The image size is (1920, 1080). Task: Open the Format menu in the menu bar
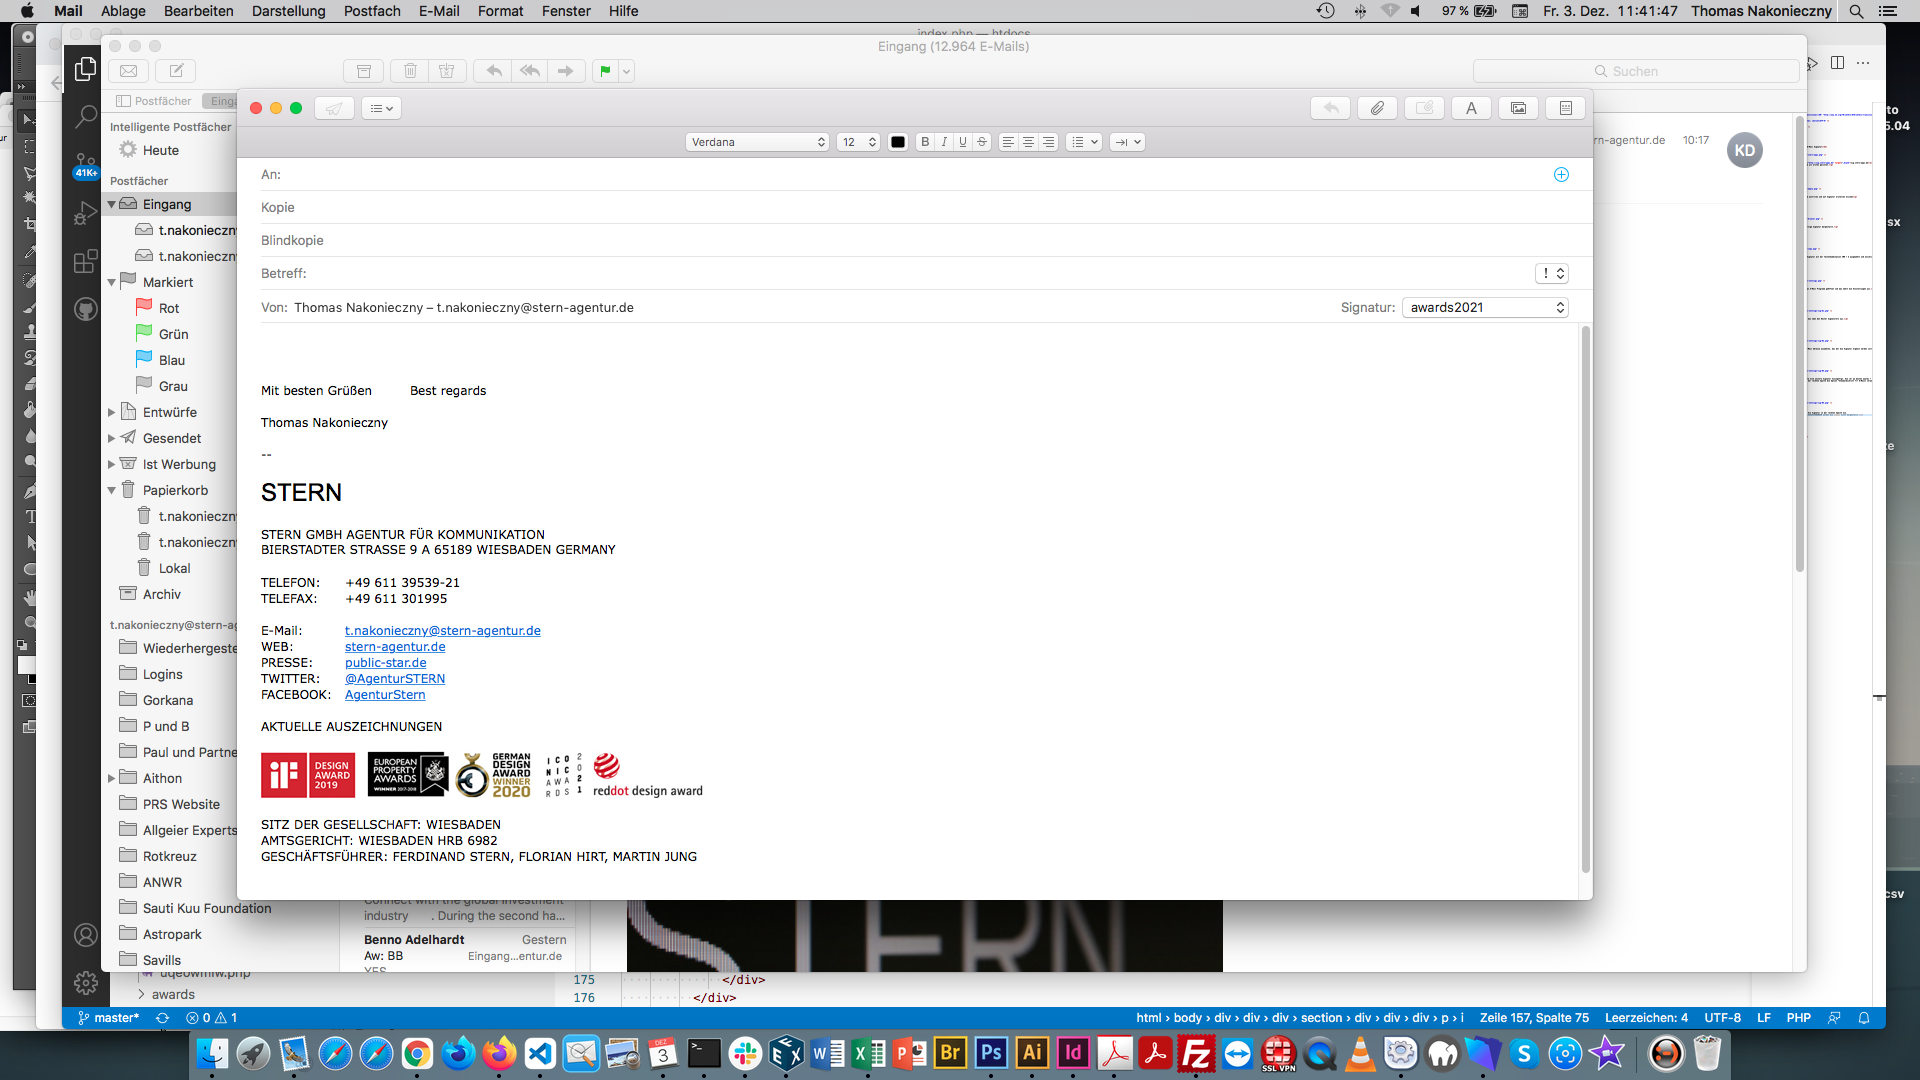(500, 11)
